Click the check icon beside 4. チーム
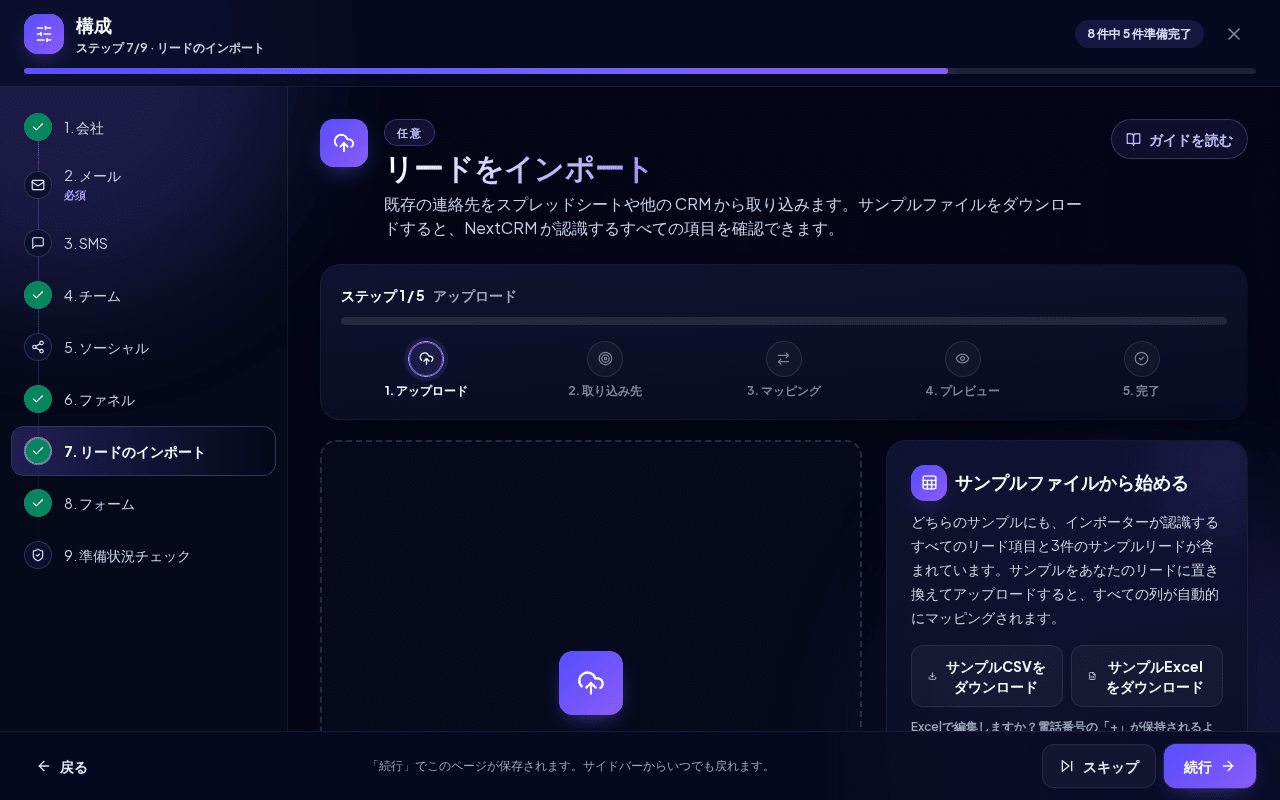This screenshot has width=1280, height=800. (x=38, y=295)
